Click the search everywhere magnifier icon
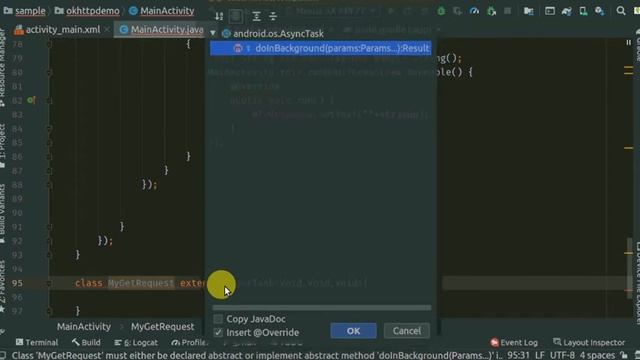This screenshot has height=360, width=640. (x=621, y=11)
